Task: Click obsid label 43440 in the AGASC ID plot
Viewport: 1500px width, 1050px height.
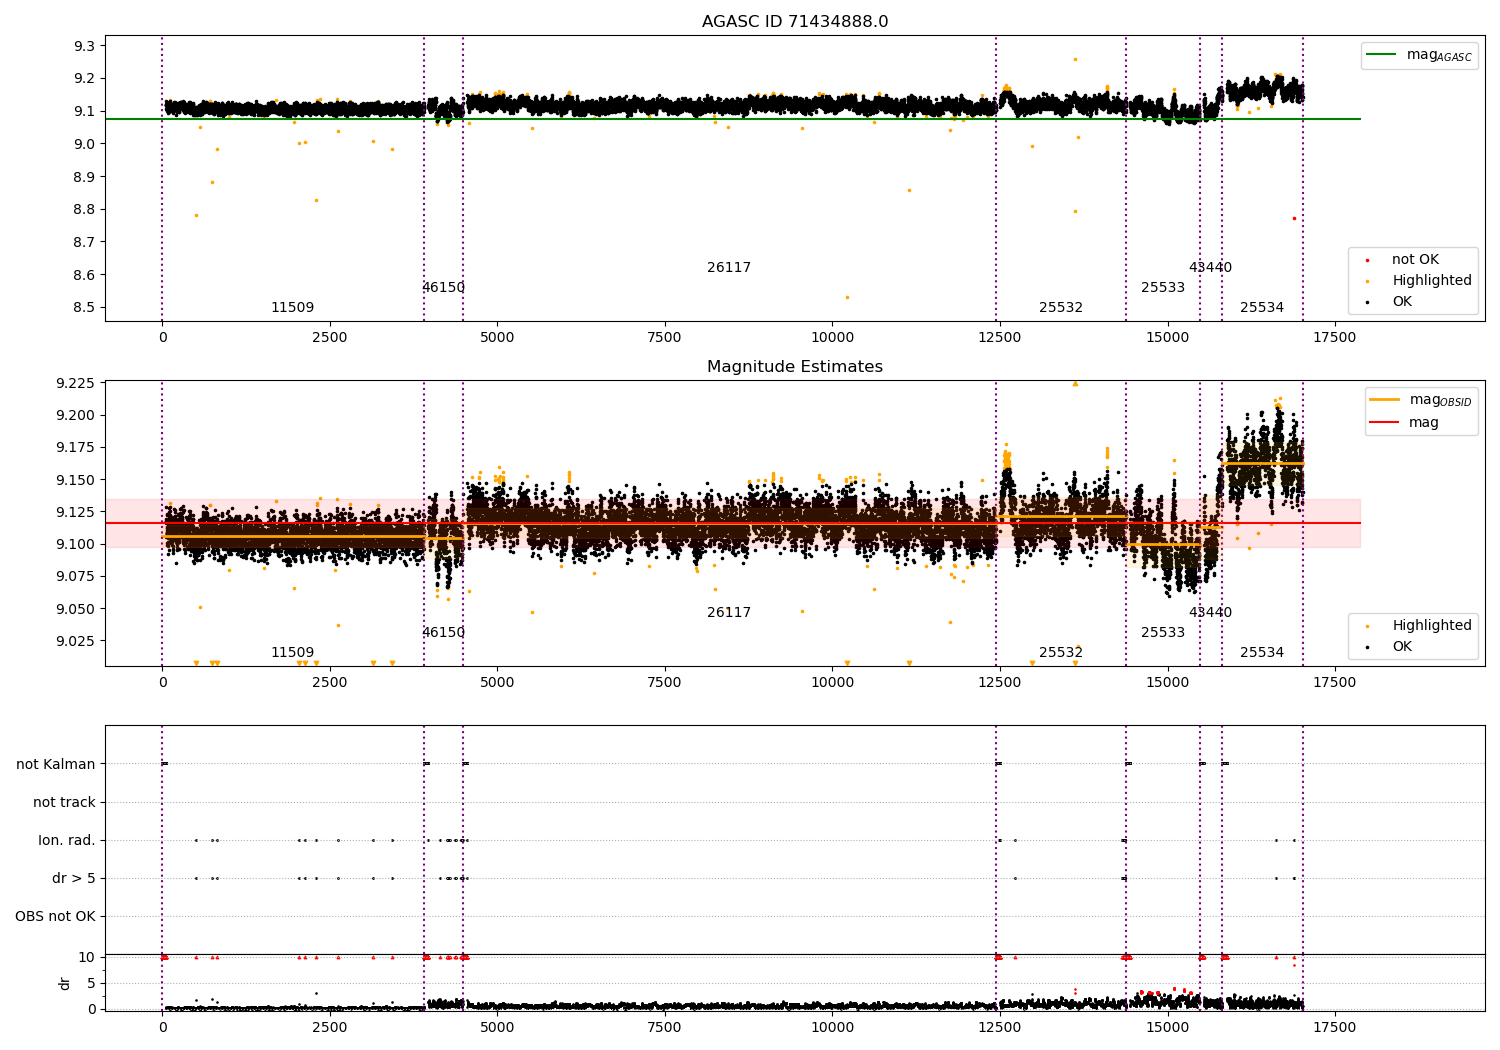Action: 1210,268
